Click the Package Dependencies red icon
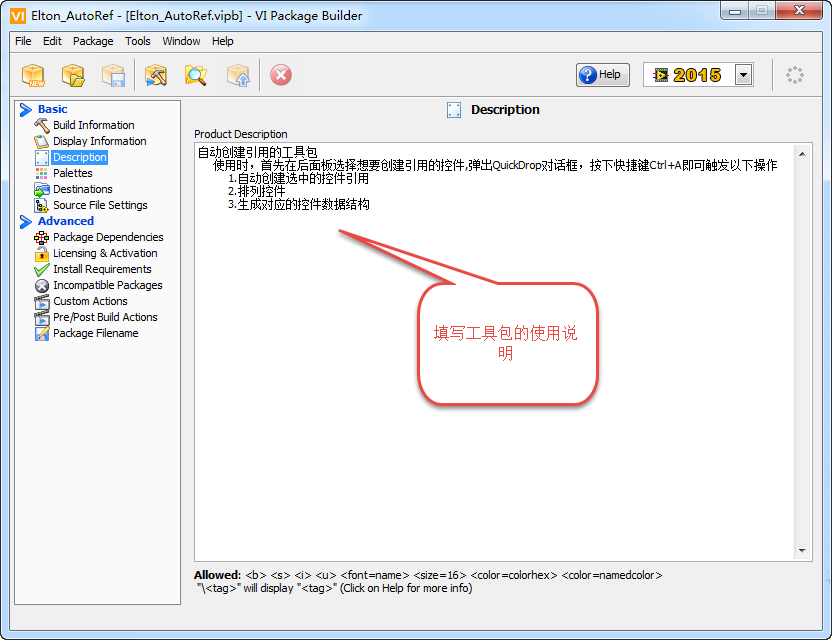 coord(41,238)
